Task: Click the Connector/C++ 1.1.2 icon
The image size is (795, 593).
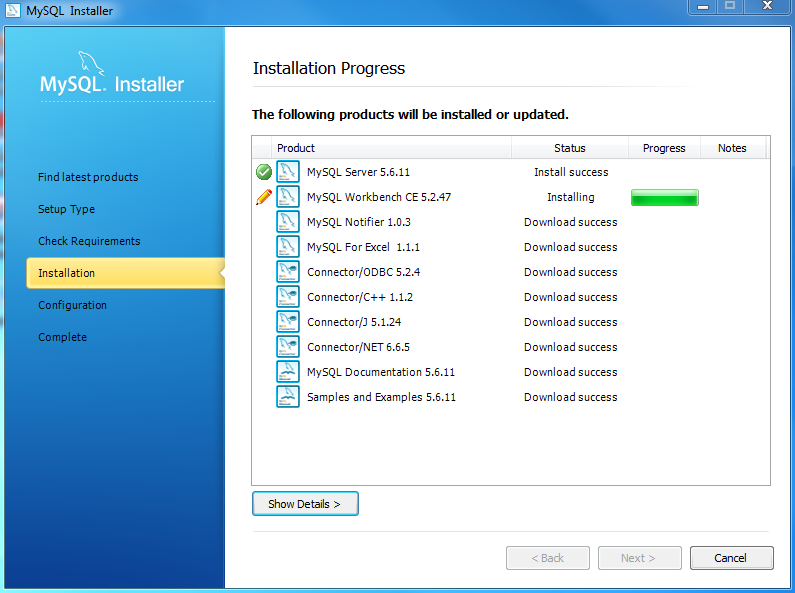Action: click(288, 297)
